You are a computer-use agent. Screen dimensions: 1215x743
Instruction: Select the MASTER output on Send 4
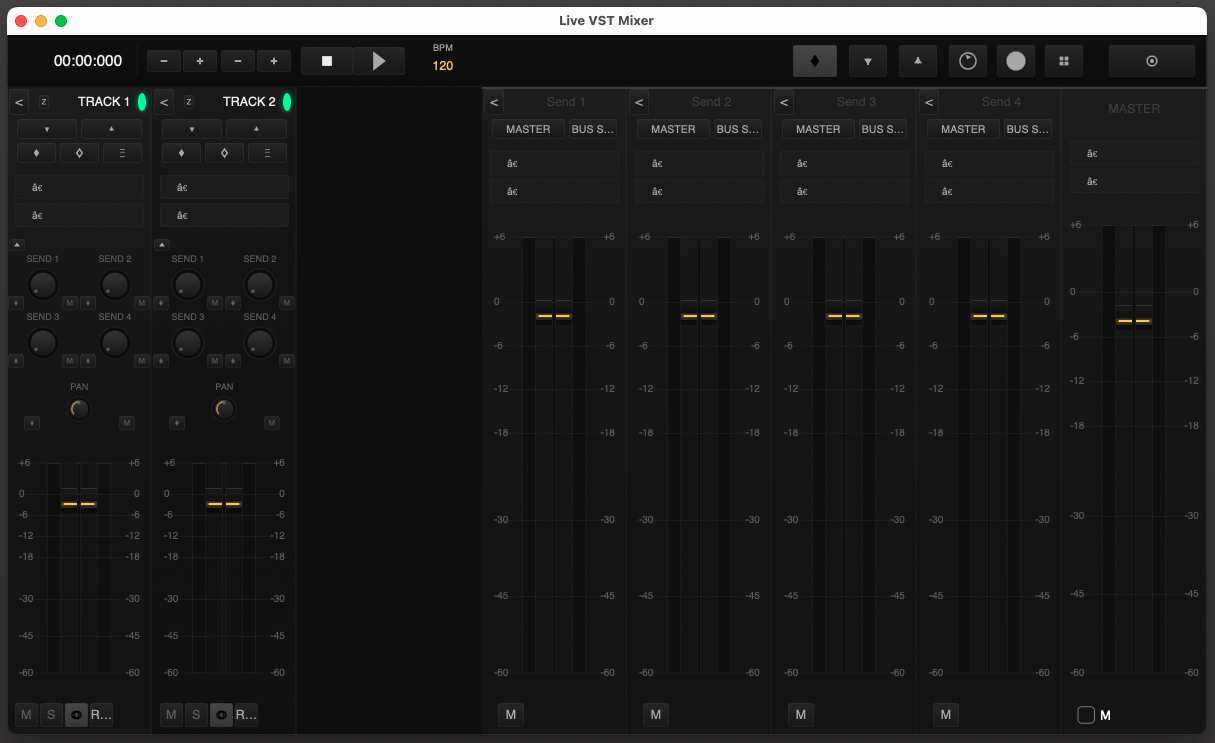(963, 129)
